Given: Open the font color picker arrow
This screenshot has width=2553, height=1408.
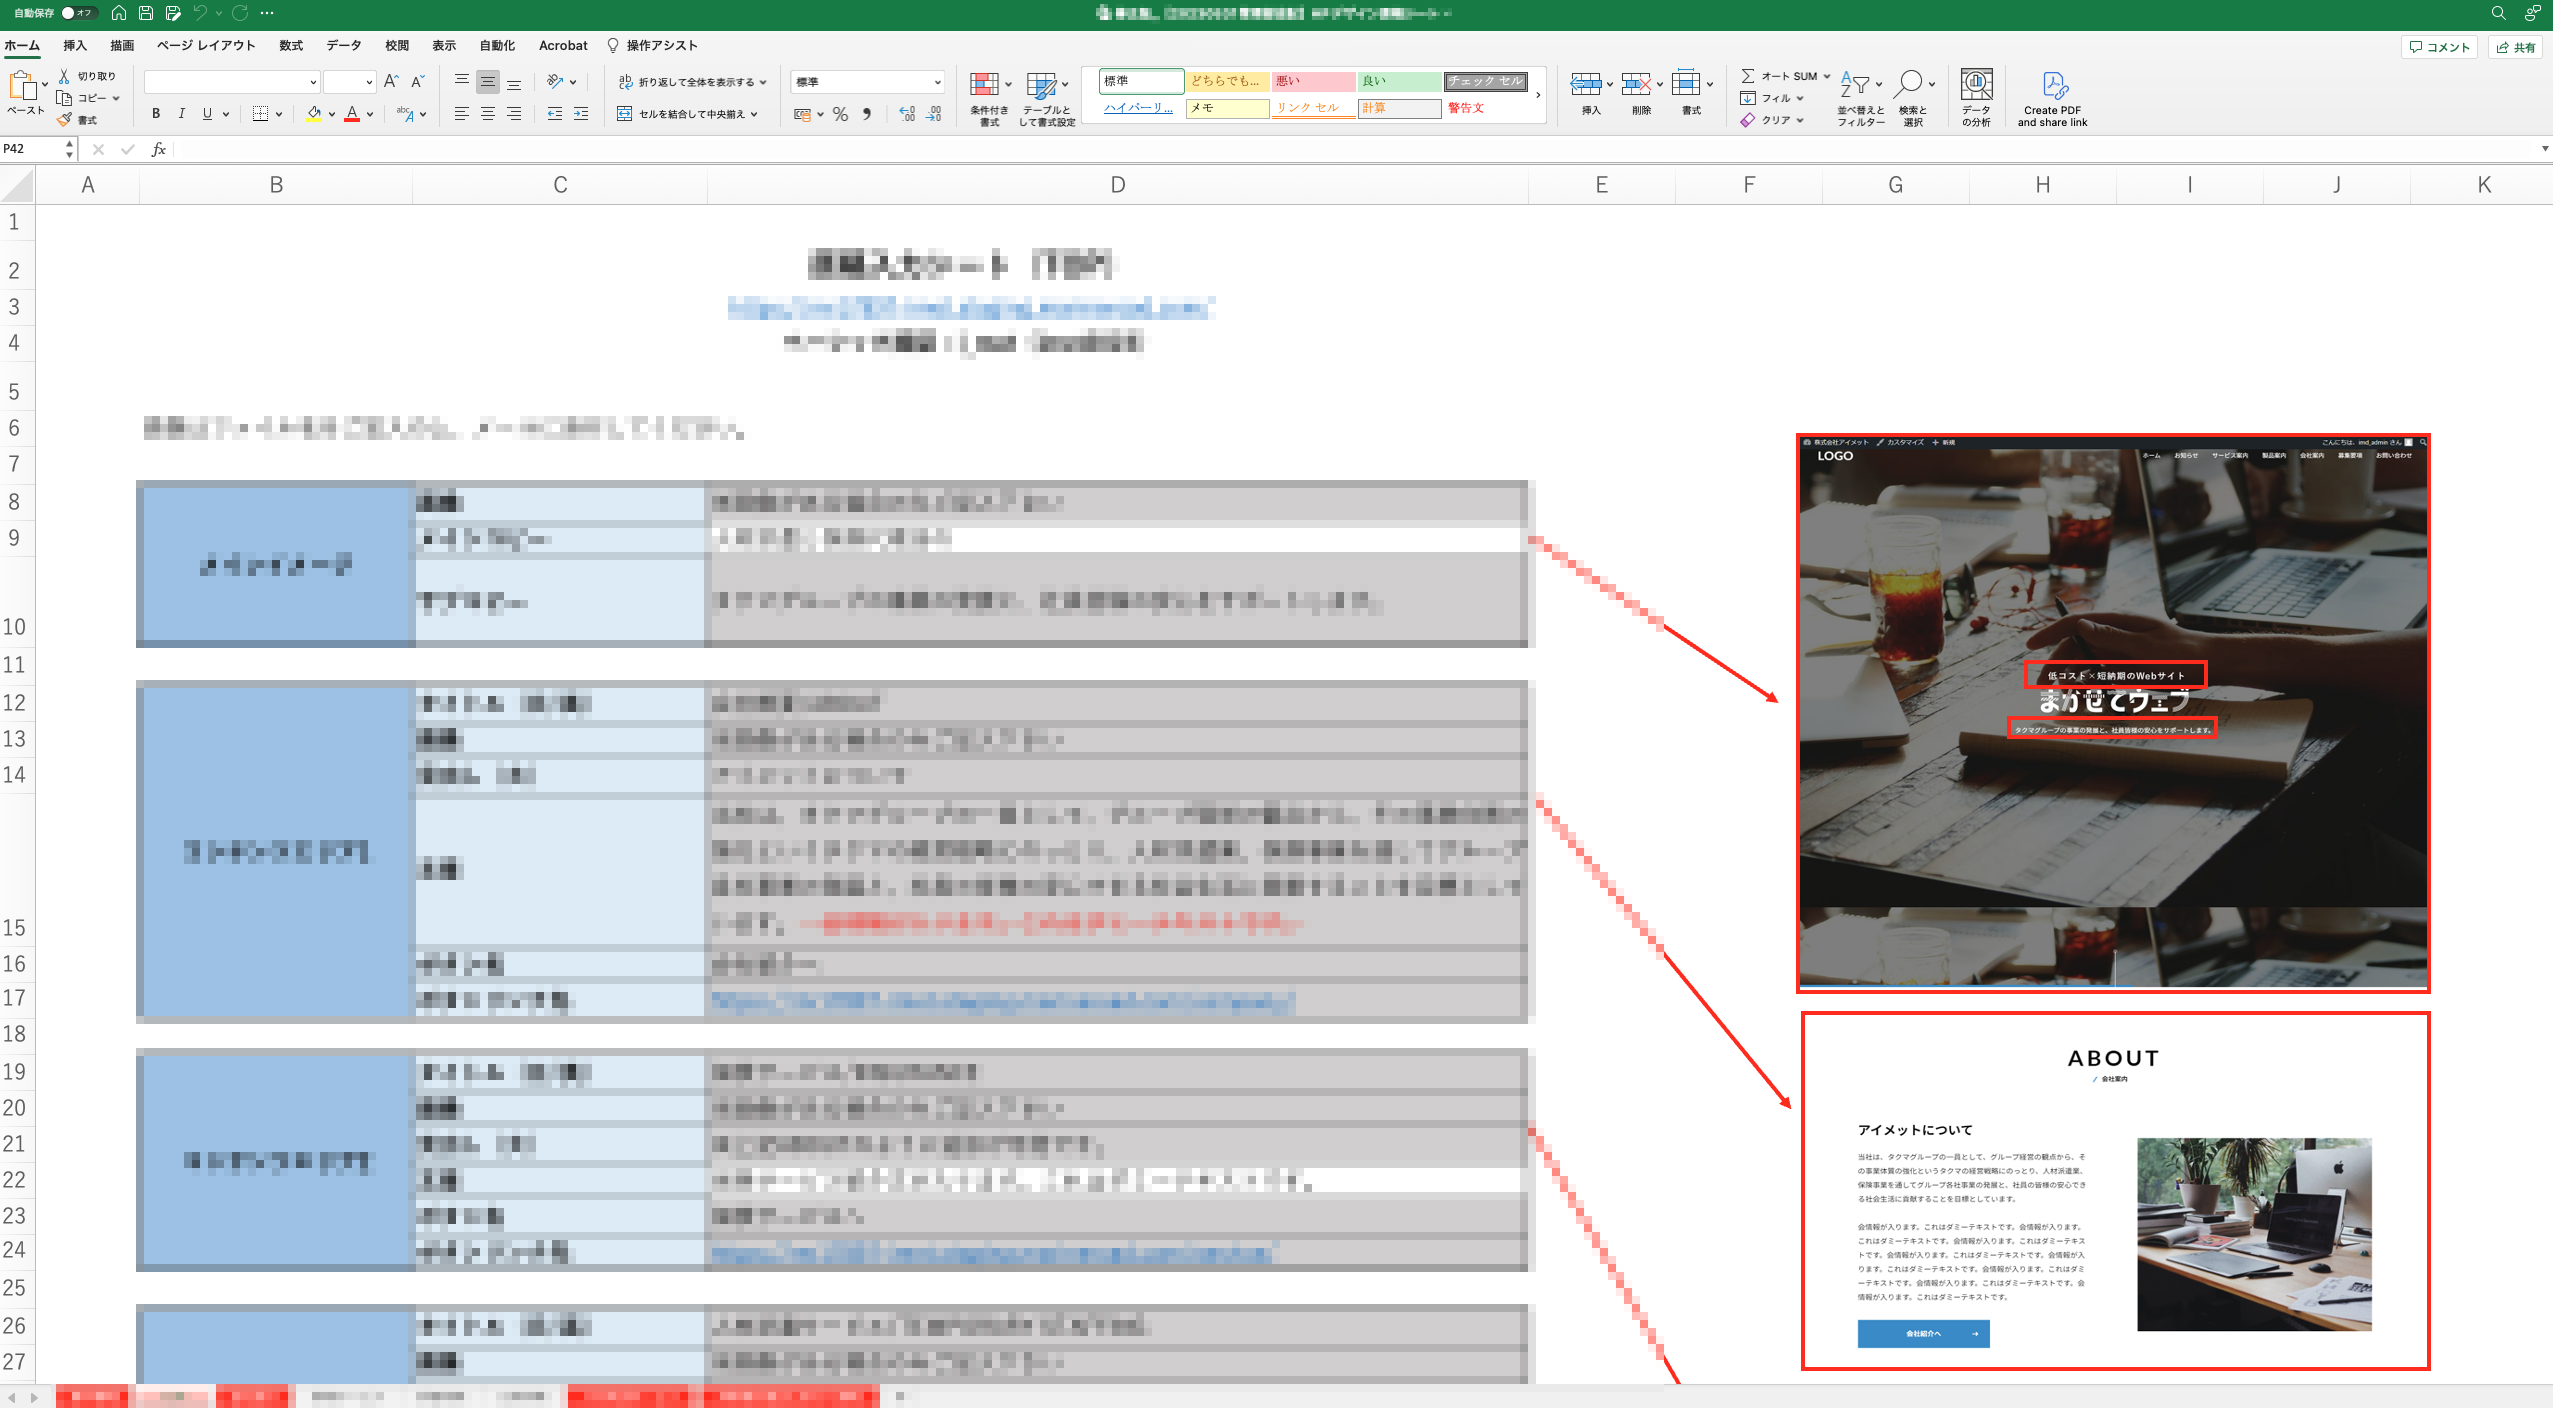Looking at the screenshot, I should pyautogui.click(x=370, y=114).
